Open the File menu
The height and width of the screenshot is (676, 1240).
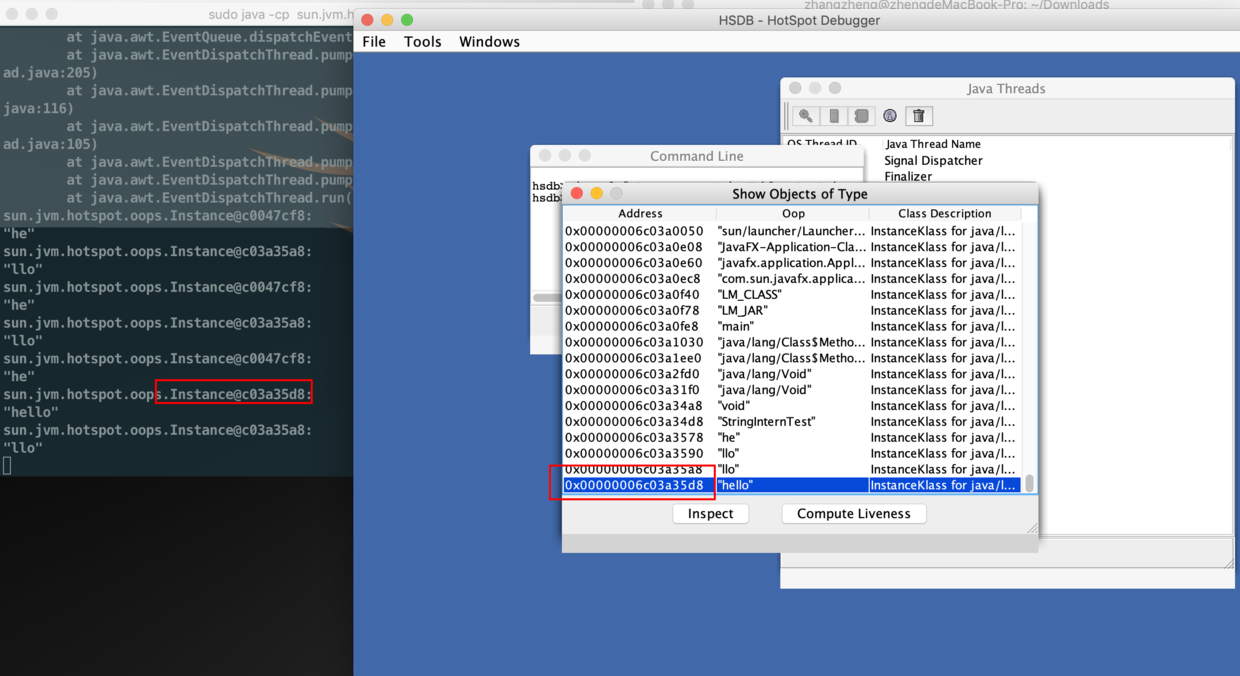[374, 42]
